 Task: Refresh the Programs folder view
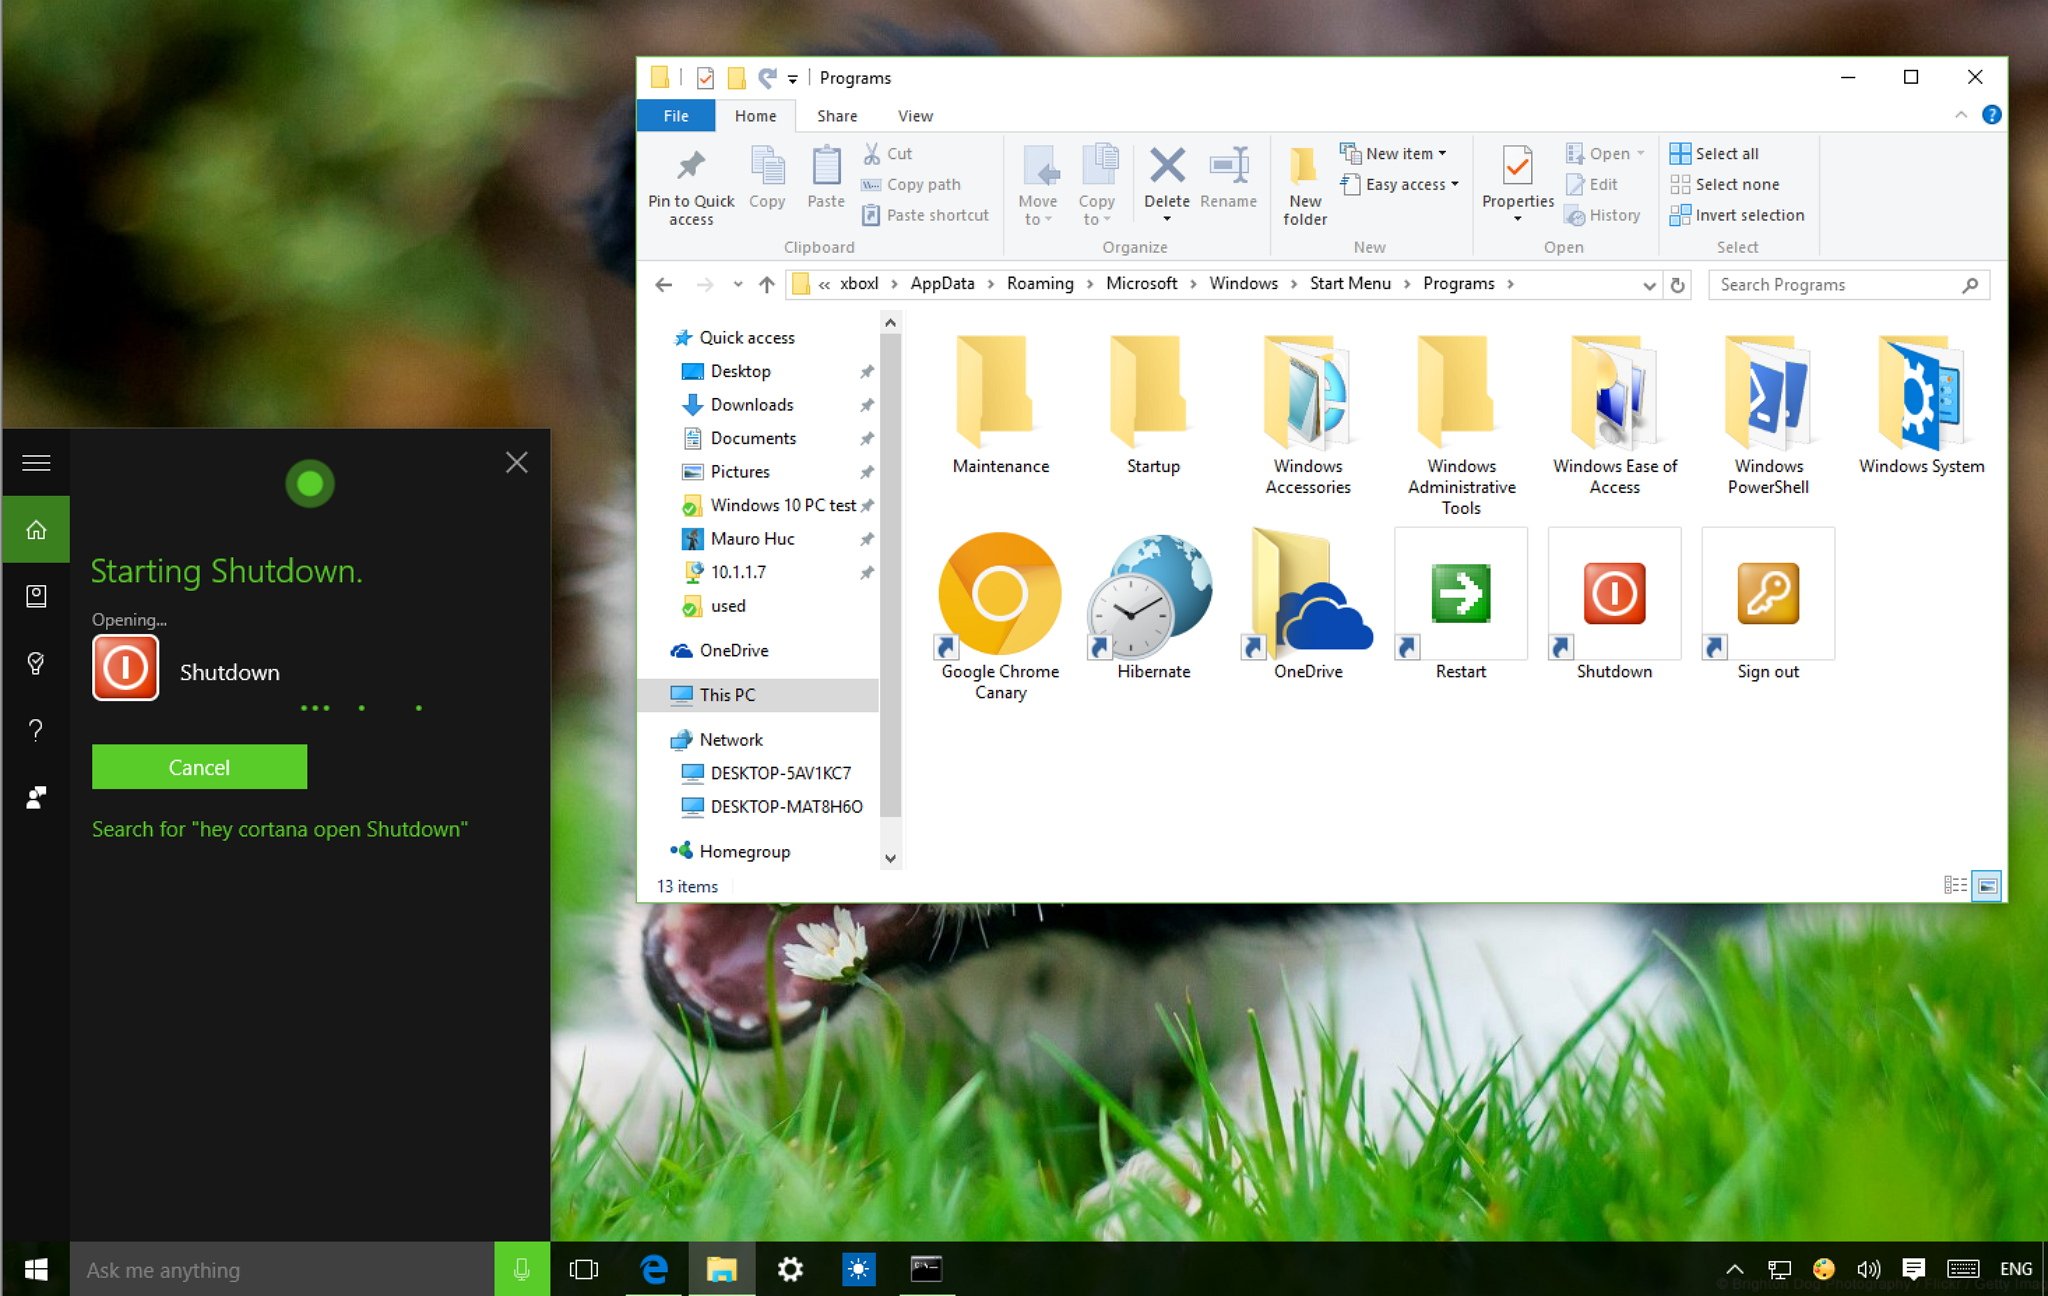coord(1677,285)
